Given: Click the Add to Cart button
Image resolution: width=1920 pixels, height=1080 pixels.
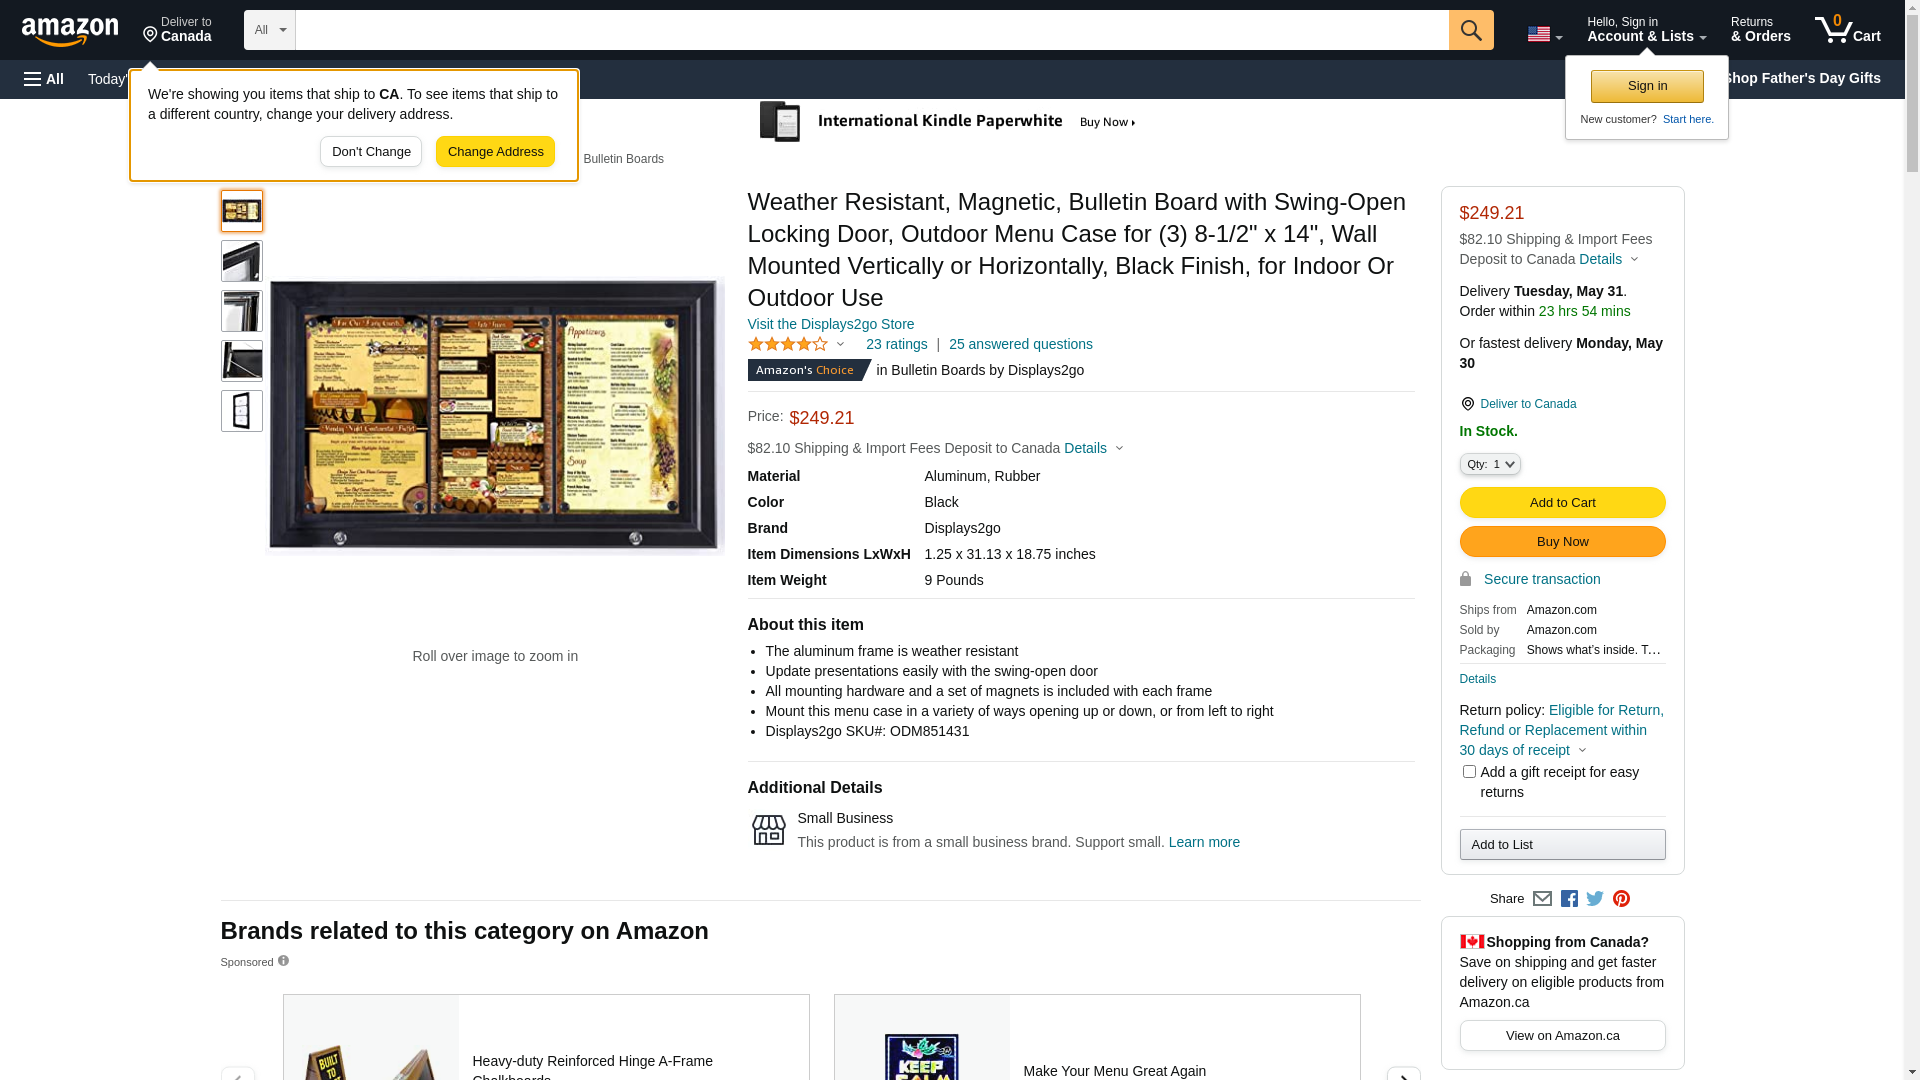Looking at the screenshot, I should [x=1562, y=503].
